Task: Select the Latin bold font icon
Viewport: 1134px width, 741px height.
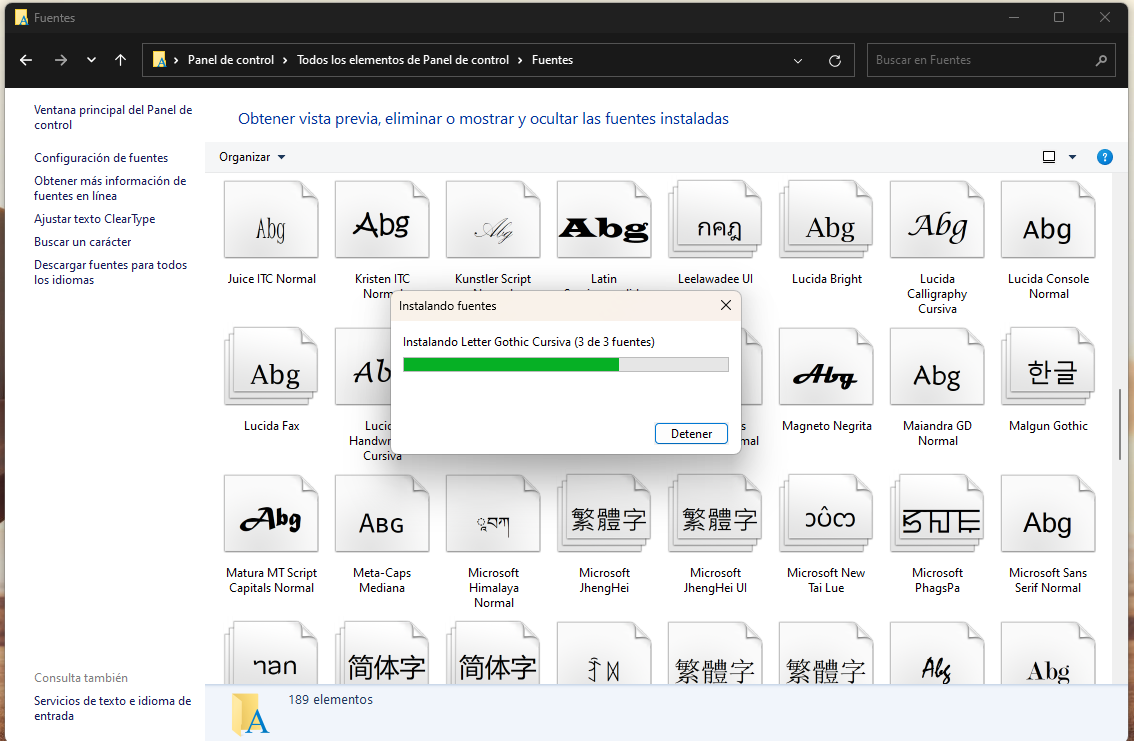Action: [x=604, y=220]
